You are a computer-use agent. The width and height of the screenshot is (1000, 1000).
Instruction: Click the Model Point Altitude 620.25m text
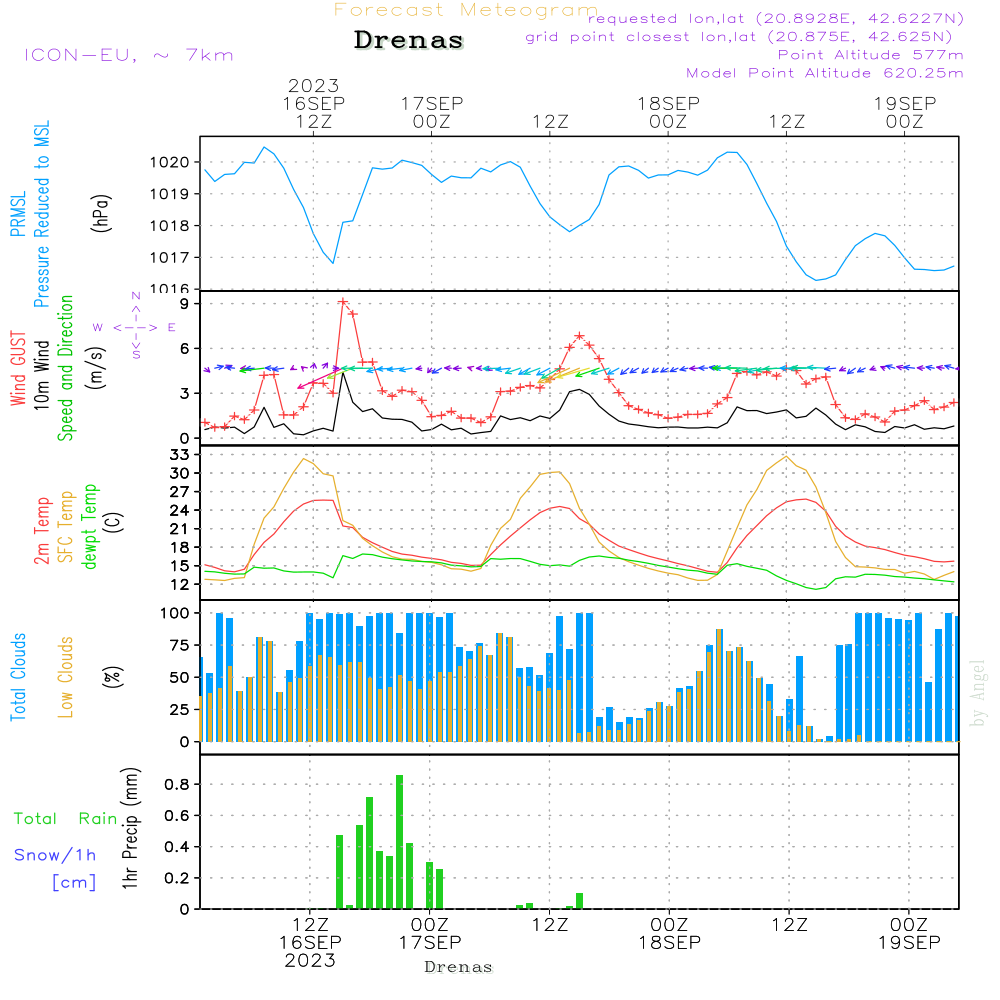(824, 73)
